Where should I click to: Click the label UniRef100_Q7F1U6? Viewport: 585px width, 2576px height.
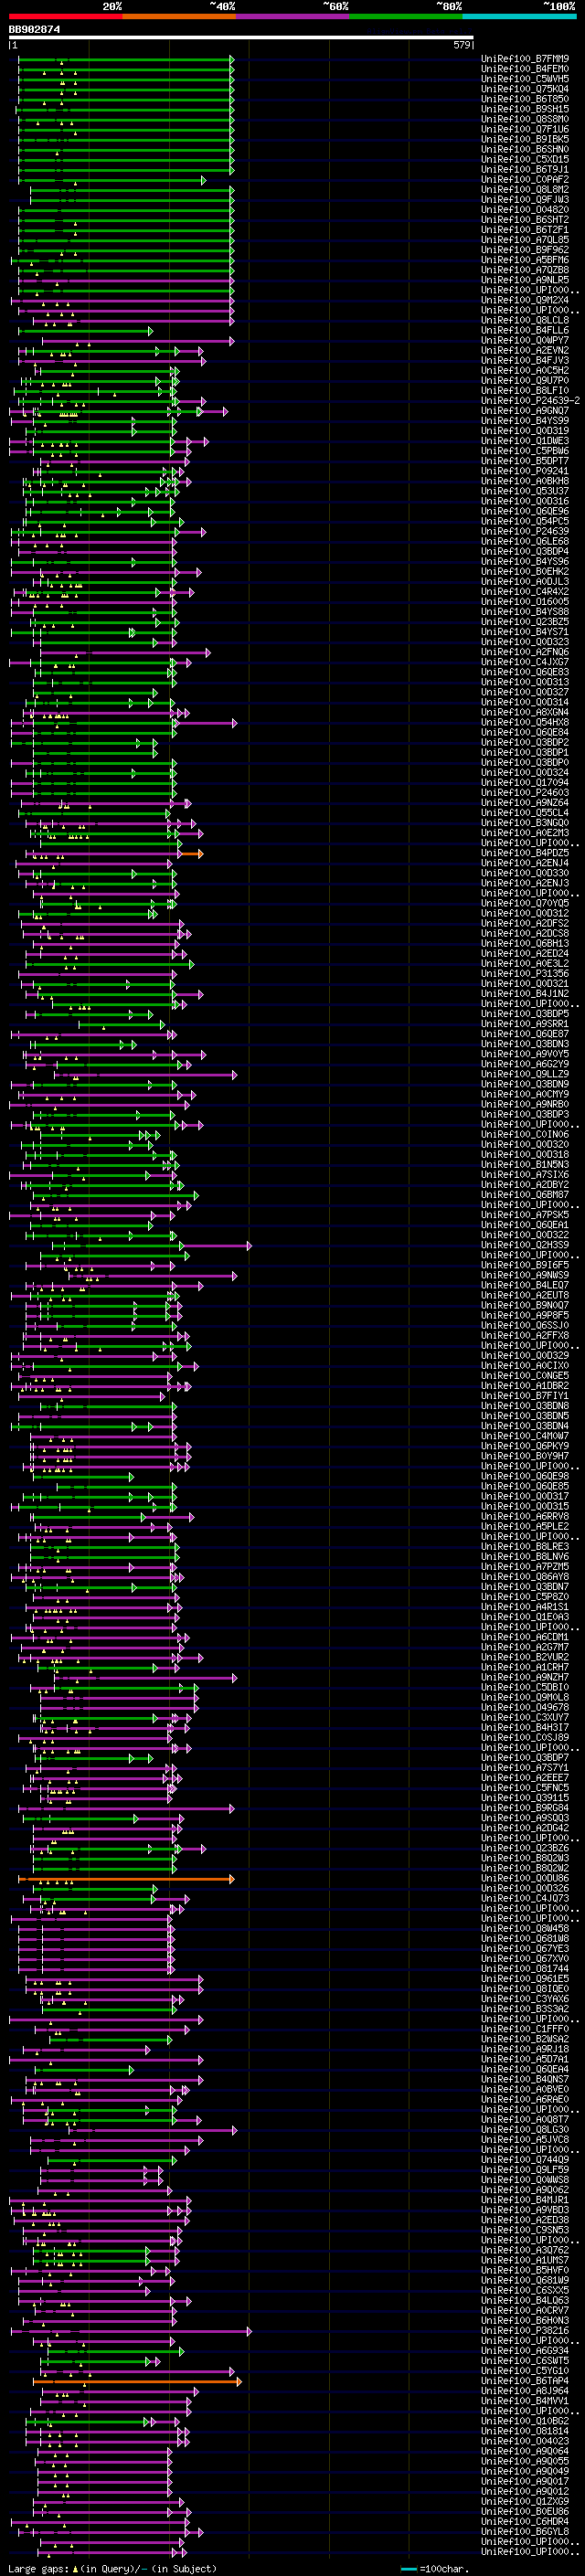(x=525, y=129)
